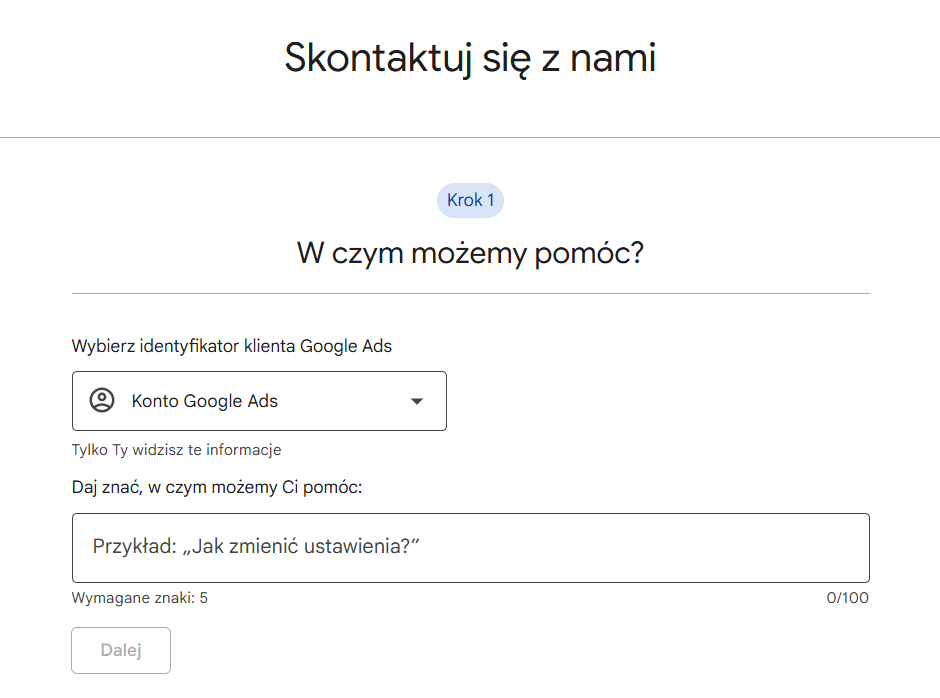Click the 'W czym możemy pomóc?' heading
The width and height of the screenshot is (940, 698).
471,253
